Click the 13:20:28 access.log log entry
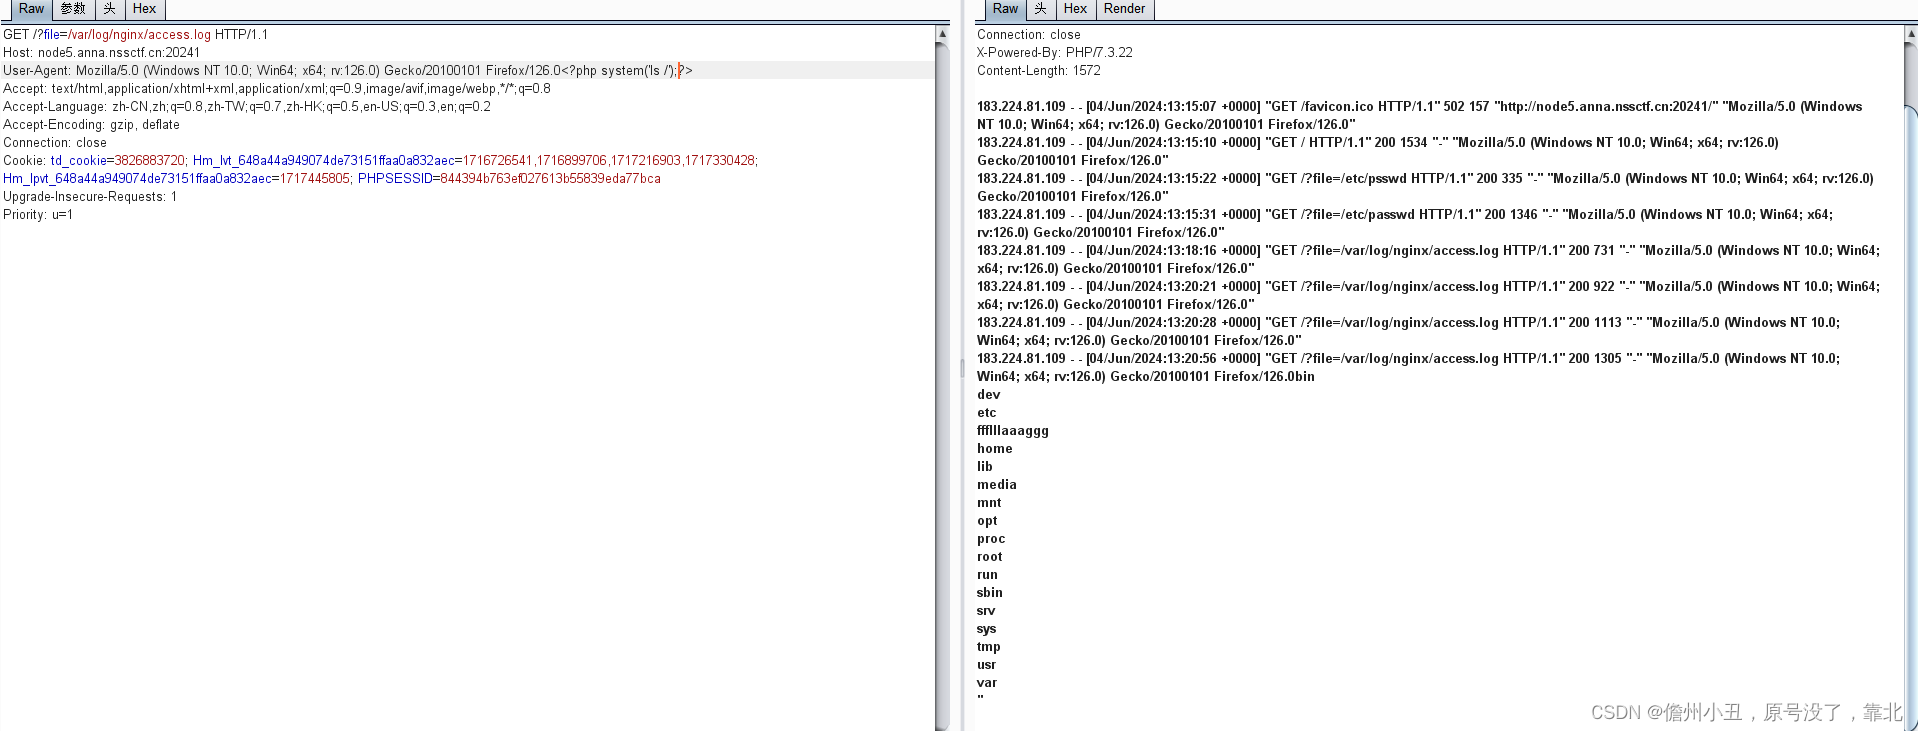 pyautogui.click(x=1408, y=331)
